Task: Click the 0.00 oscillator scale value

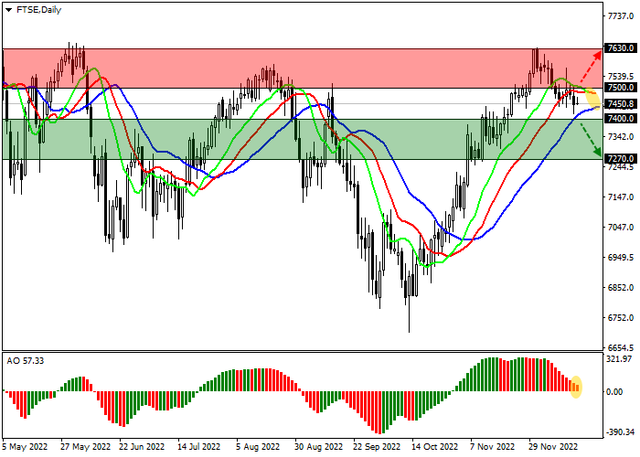Action: click(x=615, y=392)
